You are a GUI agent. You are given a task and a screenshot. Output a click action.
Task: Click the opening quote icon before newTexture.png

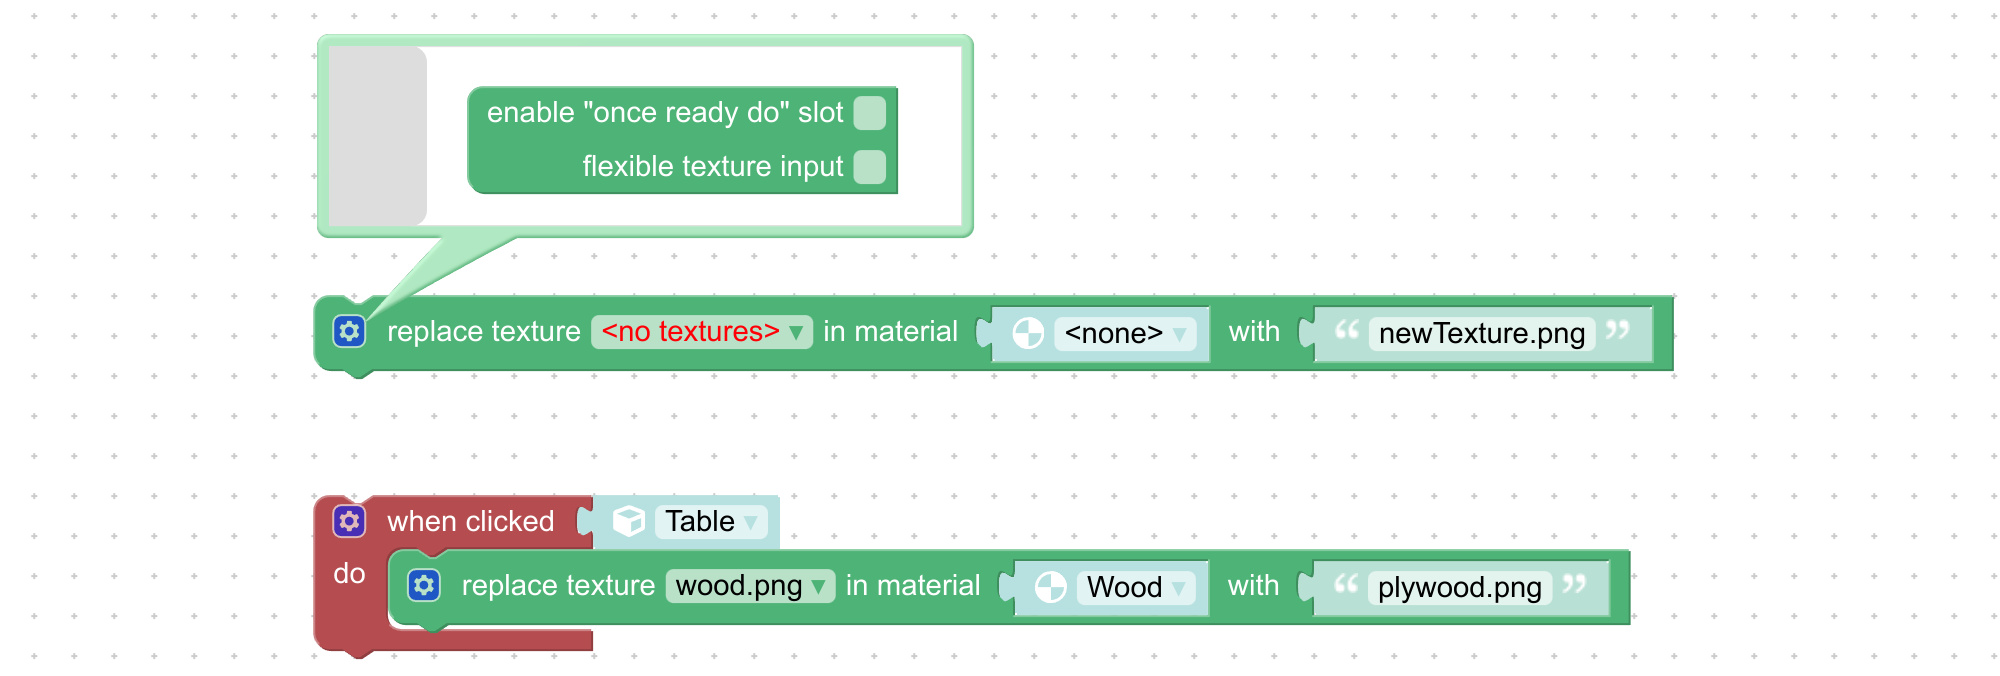click(x=1346, y=330)
